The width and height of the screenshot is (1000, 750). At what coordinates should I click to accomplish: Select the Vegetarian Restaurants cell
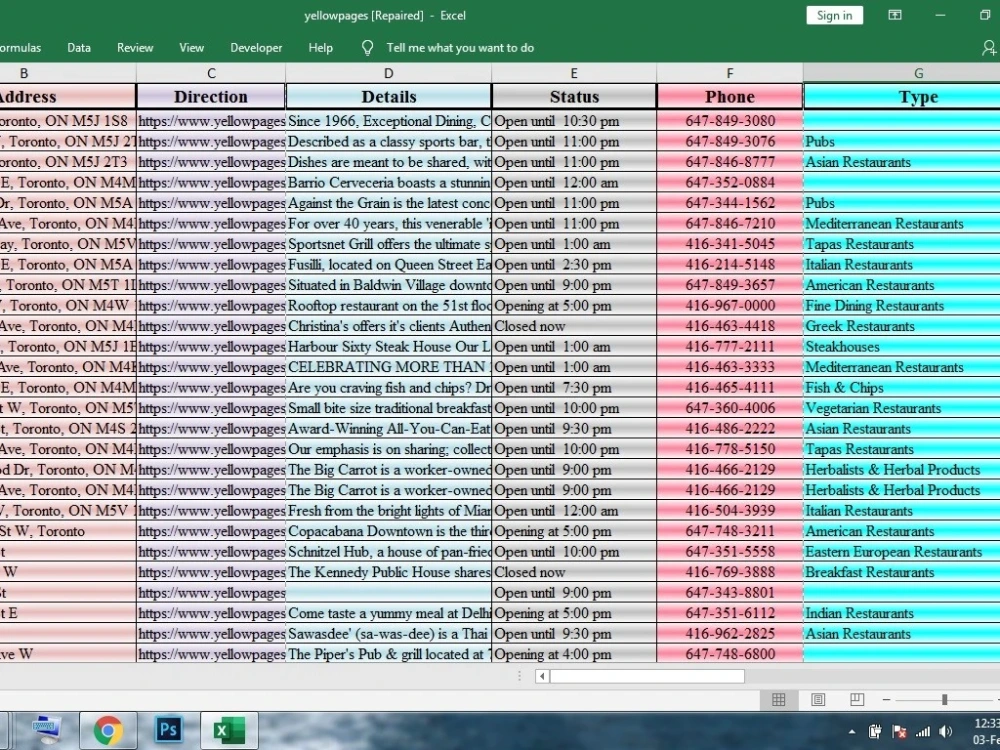click(x=902, y=408)
